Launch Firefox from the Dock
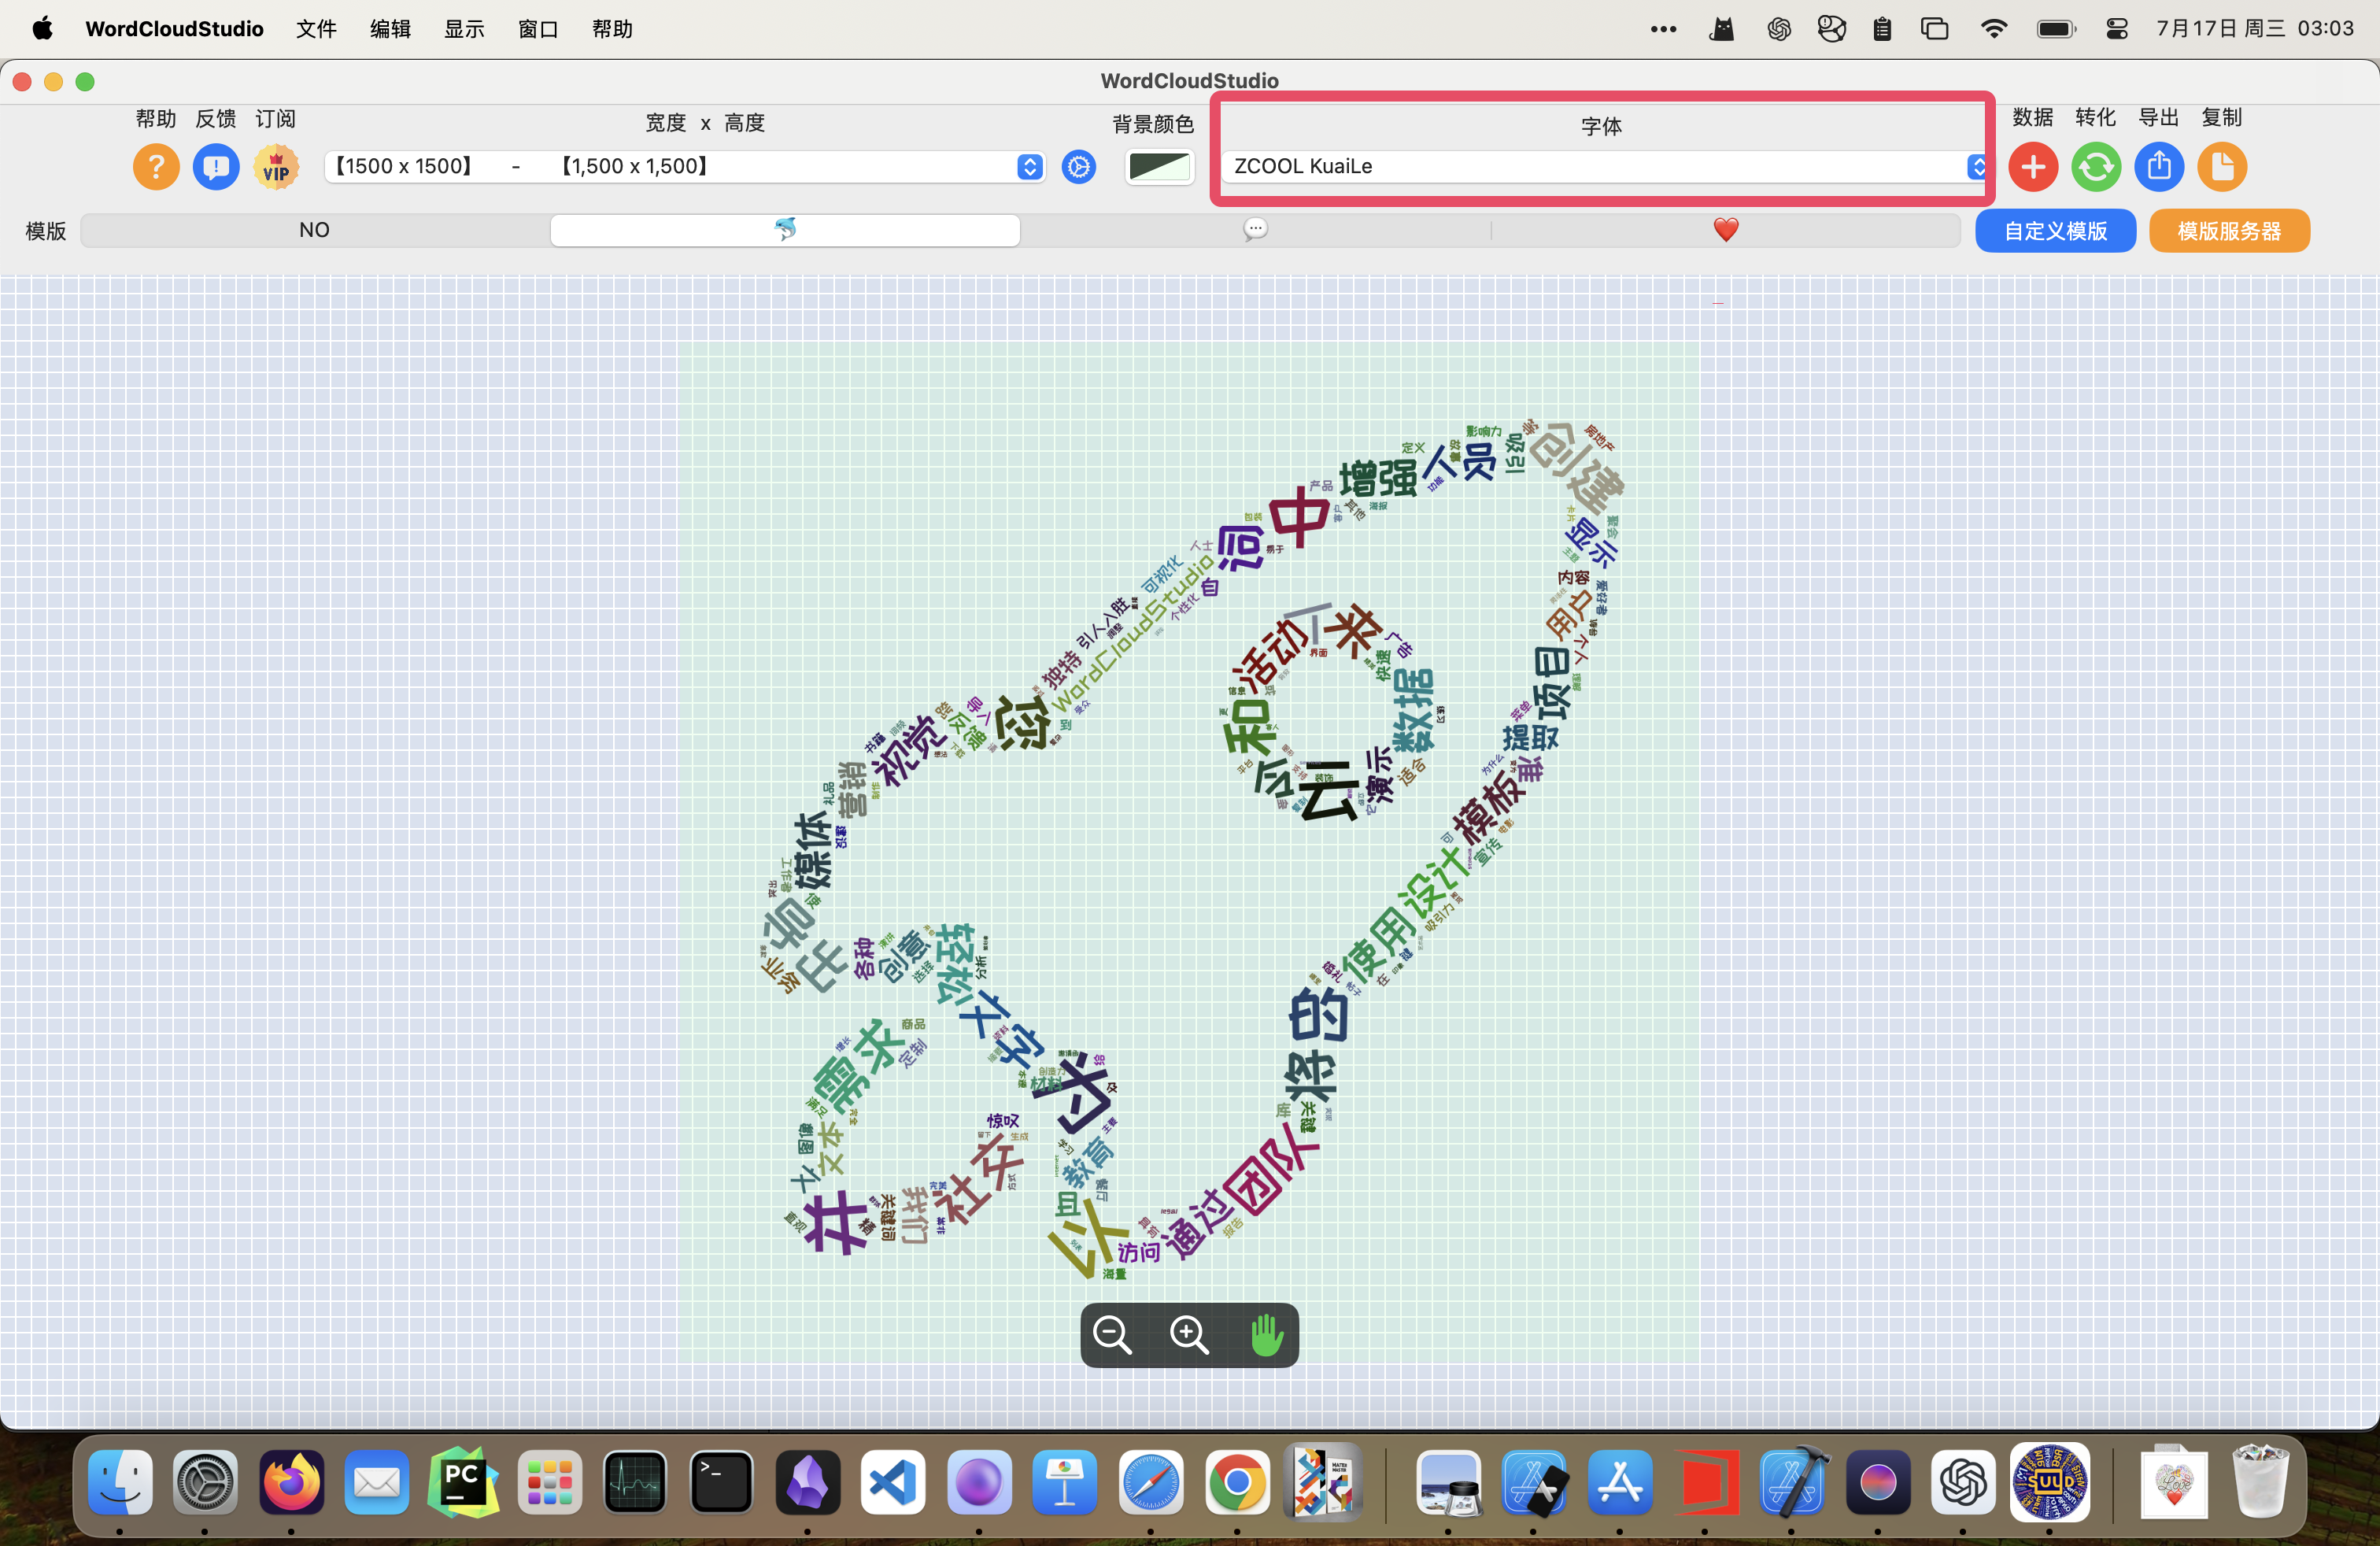 (291, 1482)
